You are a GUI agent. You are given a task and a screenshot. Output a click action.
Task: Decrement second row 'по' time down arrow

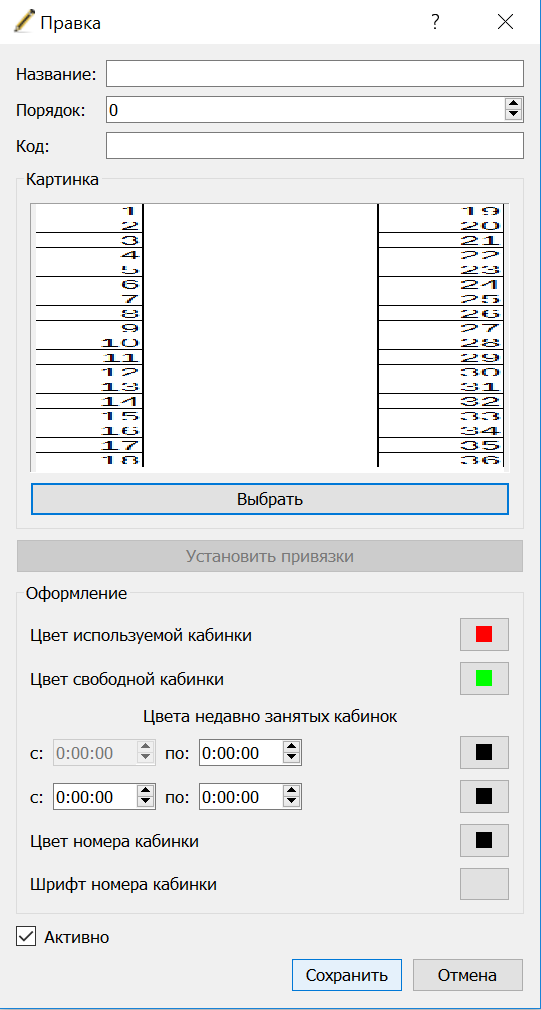click(x=292, y=803)
